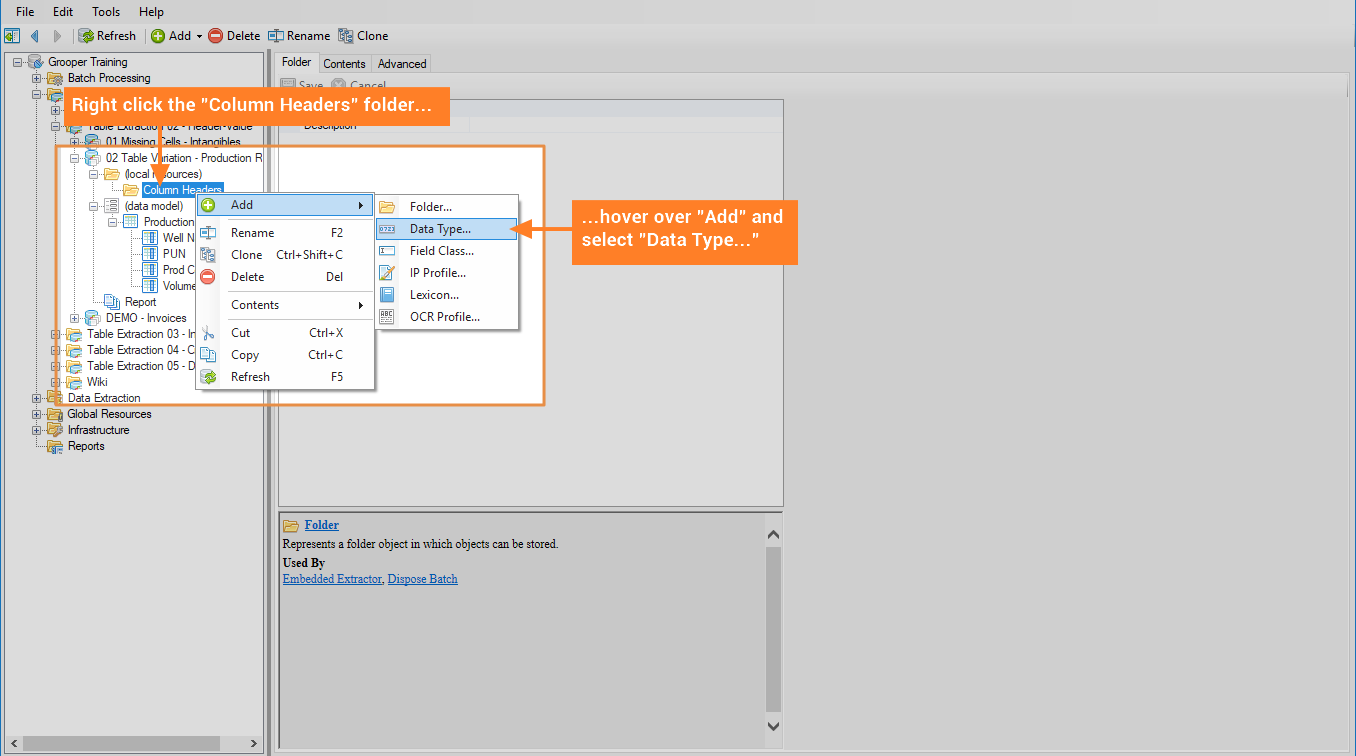Screen dimensions: 1356x756
Task: Collapse the 02 Table Variation node
Action: [x=75, y=158]
